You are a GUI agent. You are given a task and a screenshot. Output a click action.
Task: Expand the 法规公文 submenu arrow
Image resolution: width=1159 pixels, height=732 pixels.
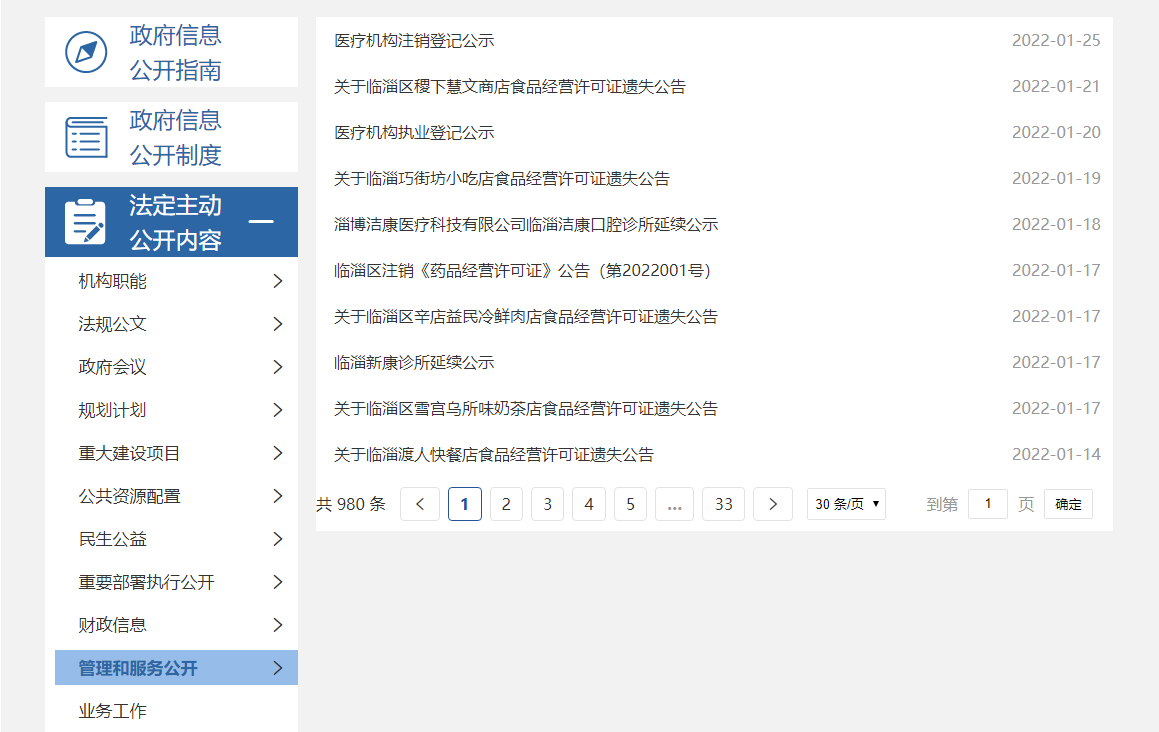(x=278, y=324)
